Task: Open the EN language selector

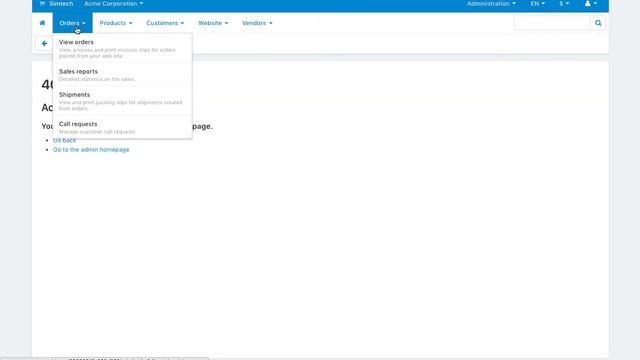Action: (538, 4)
